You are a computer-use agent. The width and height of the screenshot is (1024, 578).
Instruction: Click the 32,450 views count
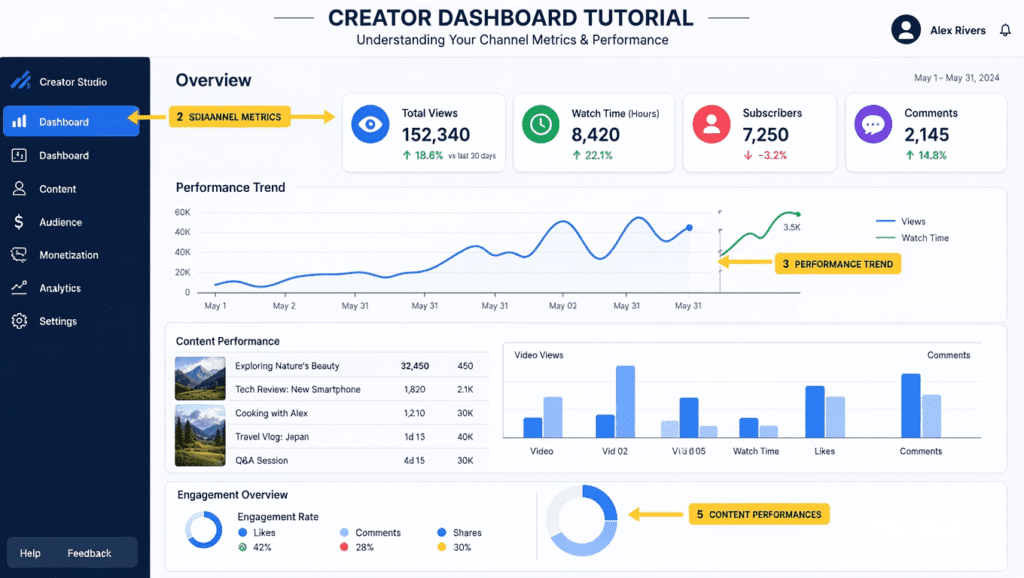pyautogui.click(x=415, y=366)
